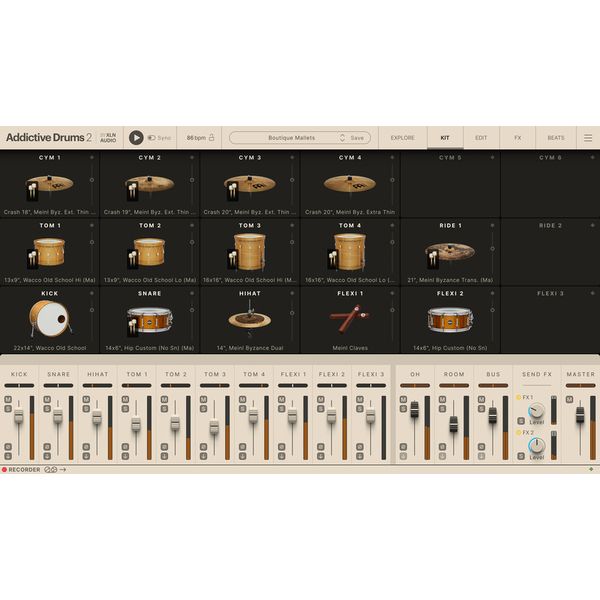Solo the TOM 1 mixer channel
600x600 pixels.
point(125,409)
